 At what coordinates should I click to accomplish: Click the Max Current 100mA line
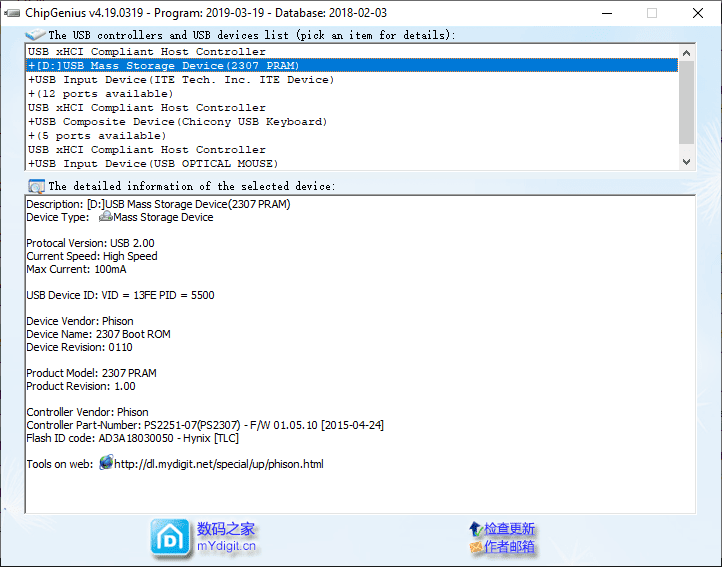point(76,269)
